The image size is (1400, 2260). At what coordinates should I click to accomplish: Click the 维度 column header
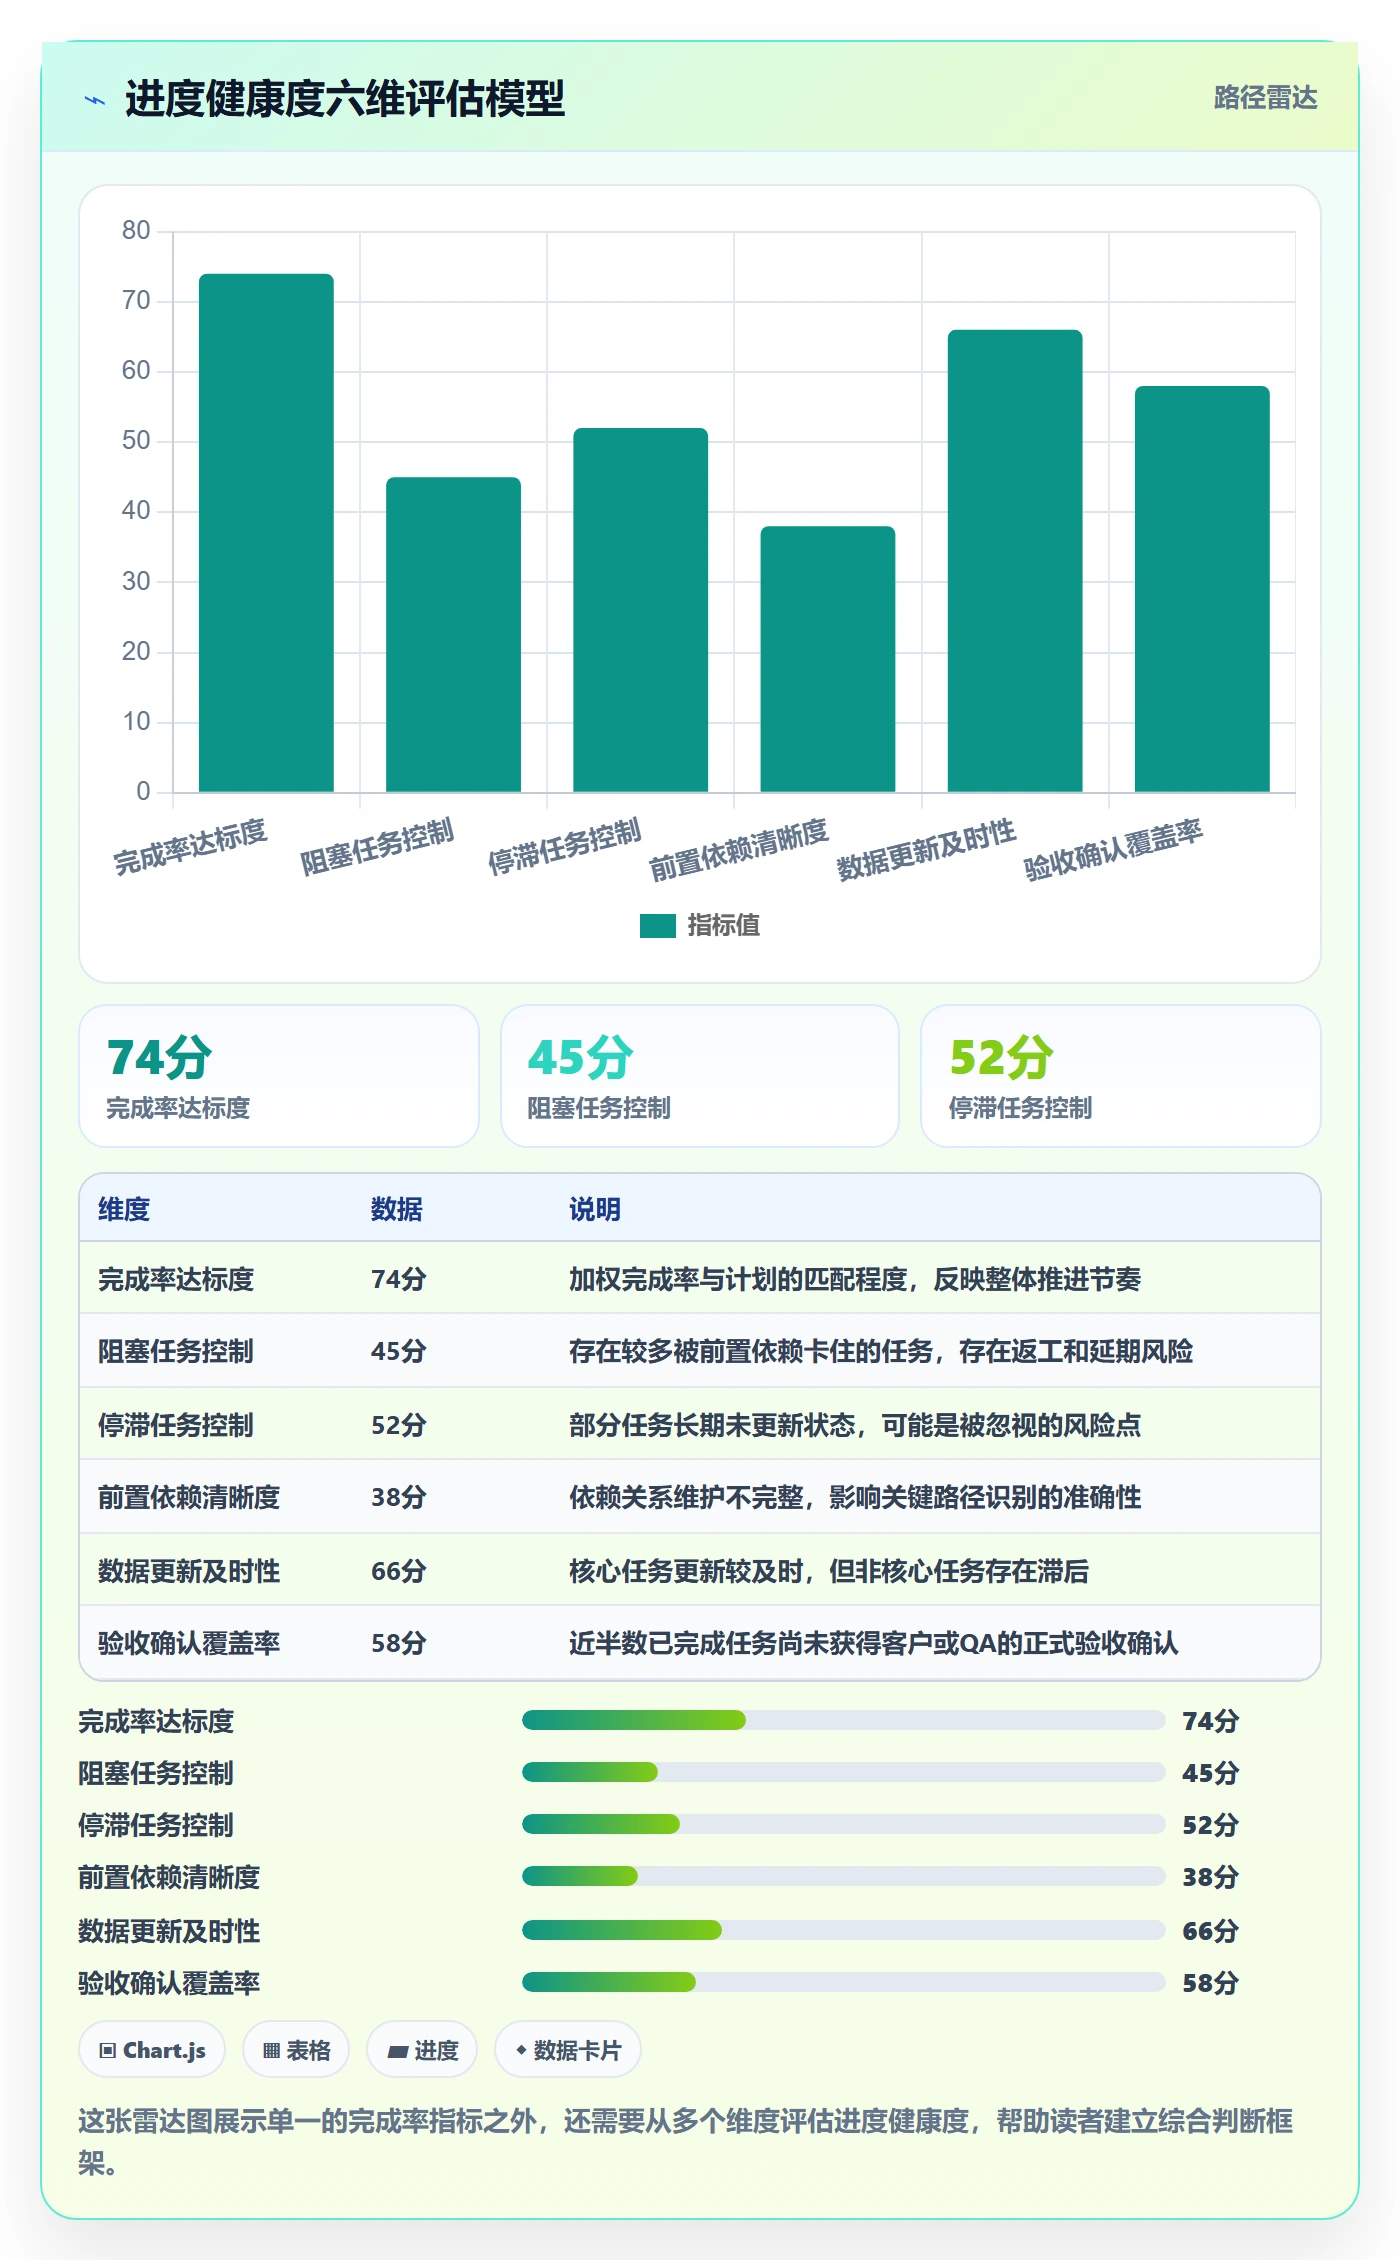click(x=124, y=1209)
